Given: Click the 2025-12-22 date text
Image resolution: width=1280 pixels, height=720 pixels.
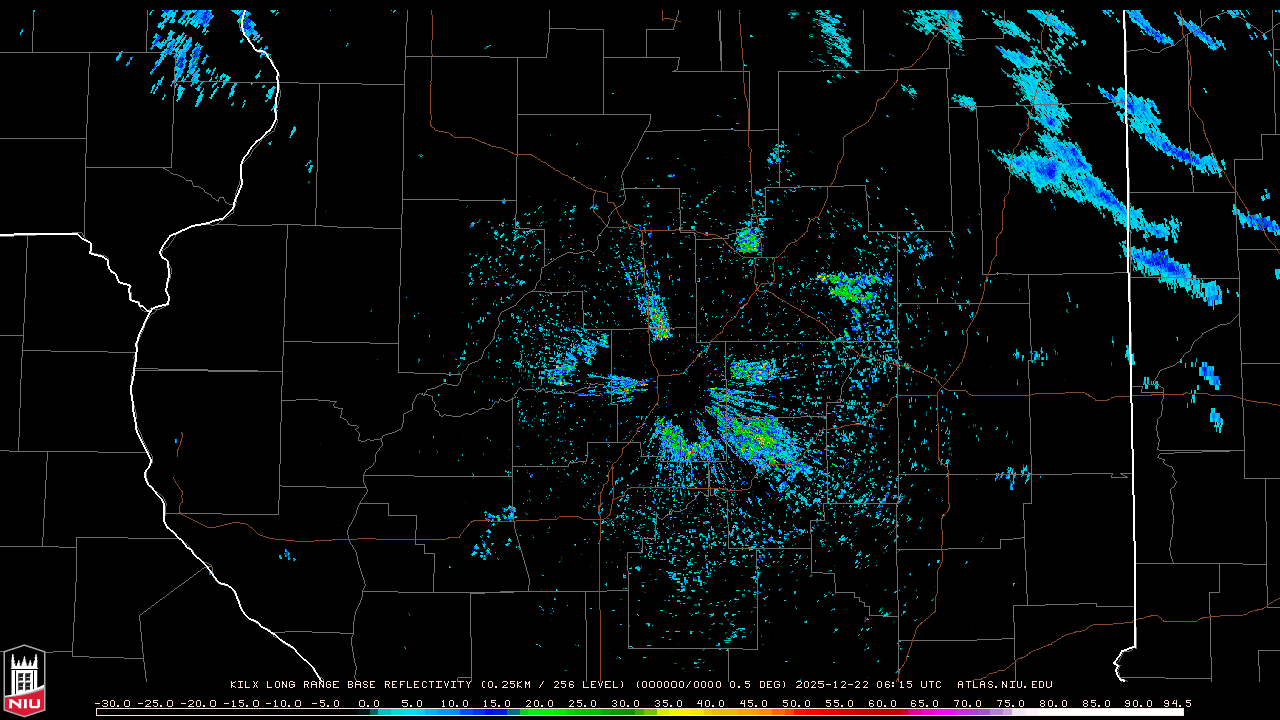Looking at the screenshot, I should [x=832, y=685].
